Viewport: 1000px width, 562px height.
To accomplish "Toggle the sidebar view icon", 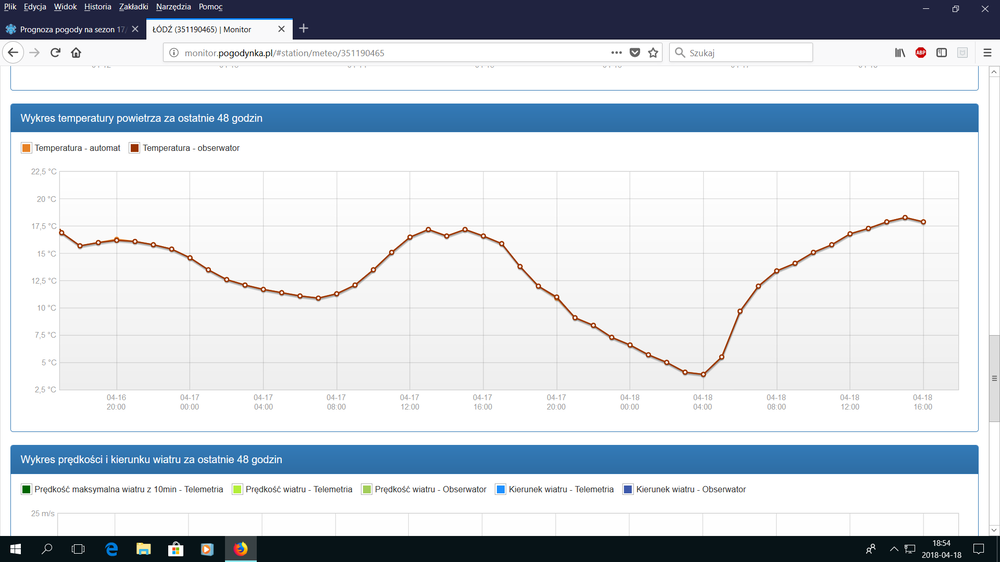I will (x=941, y=53).
